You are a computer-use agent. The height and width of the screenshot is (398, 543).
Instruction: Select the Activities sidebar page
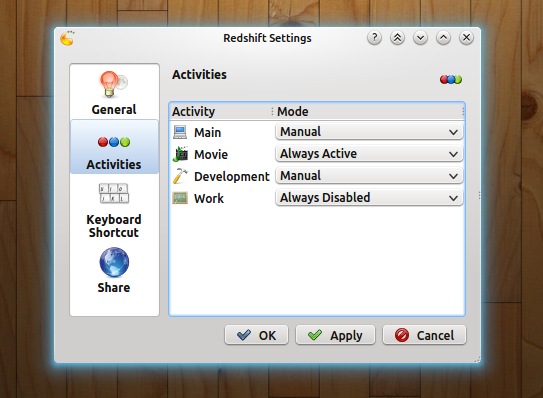114,147
